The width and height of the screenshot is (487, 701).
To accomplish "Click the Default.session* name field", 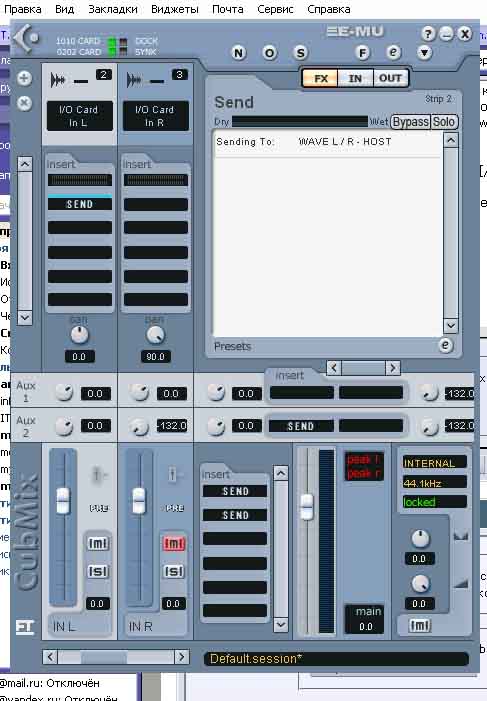I will (x=335, y=659).
